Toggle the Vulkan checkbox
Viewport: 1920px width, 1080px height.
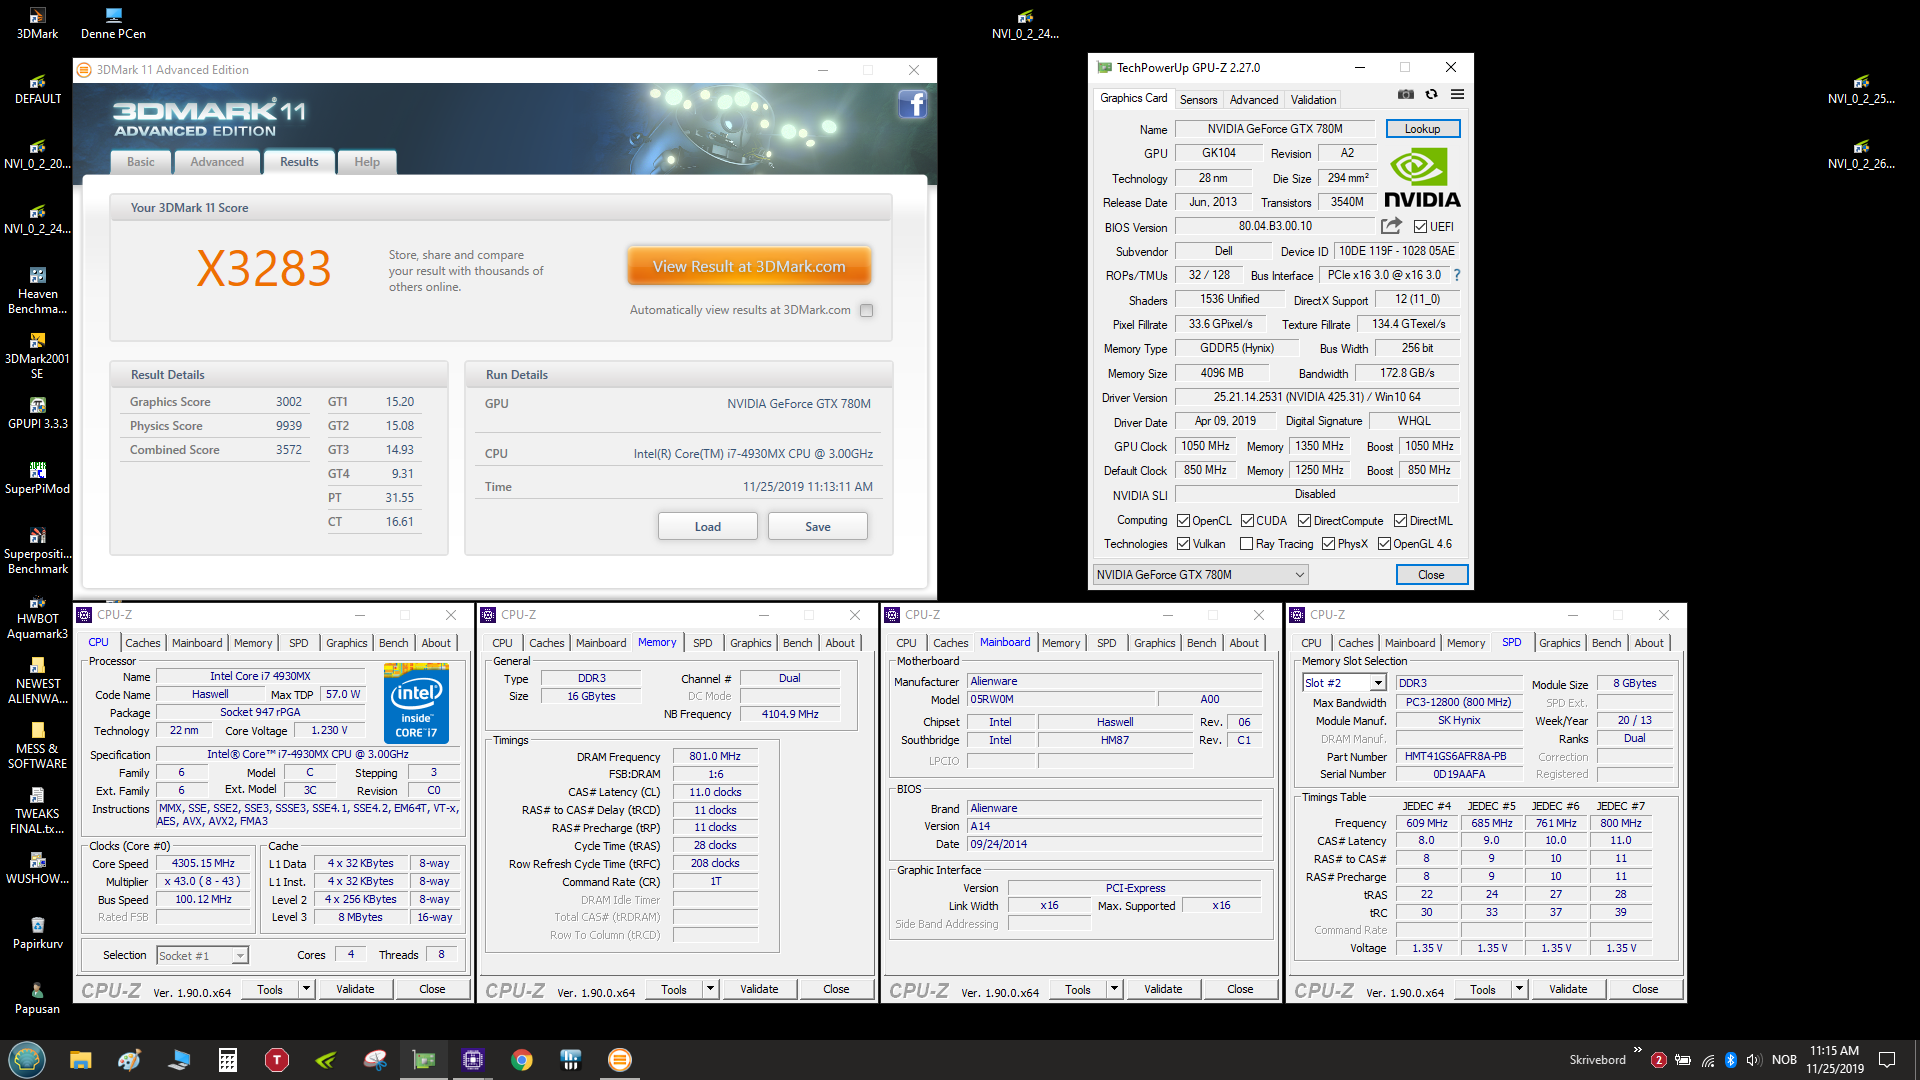pyautogui.click(x=1183, y=544)
